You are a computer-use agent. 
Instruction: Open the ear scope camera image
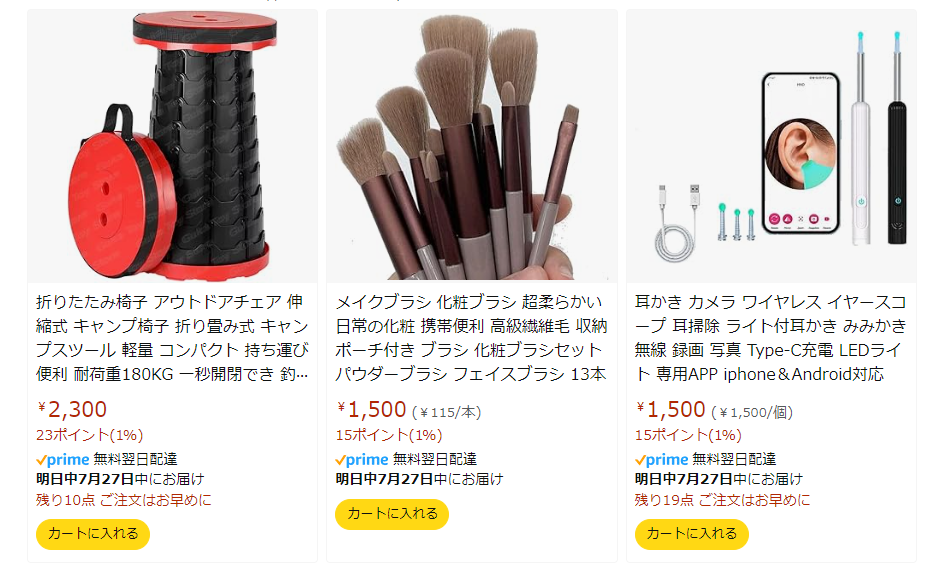pos(771,147)
